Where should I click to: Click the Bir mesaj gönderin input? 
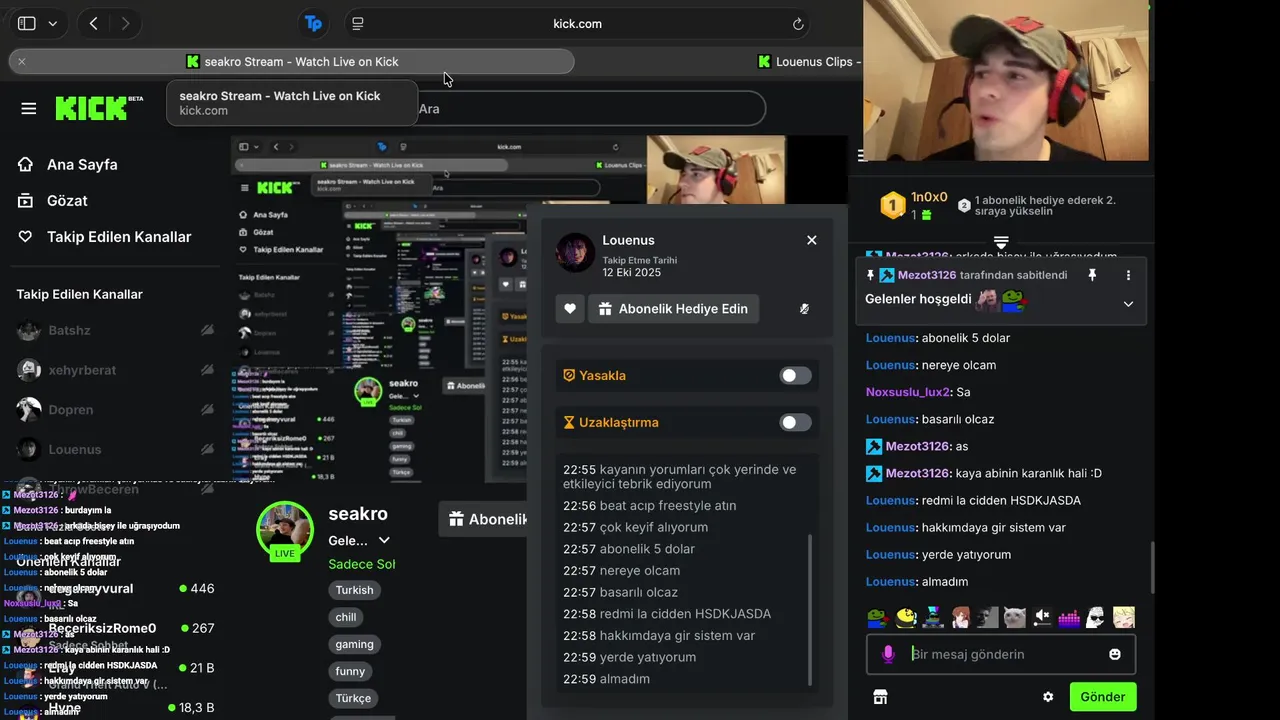point(1001,654)
